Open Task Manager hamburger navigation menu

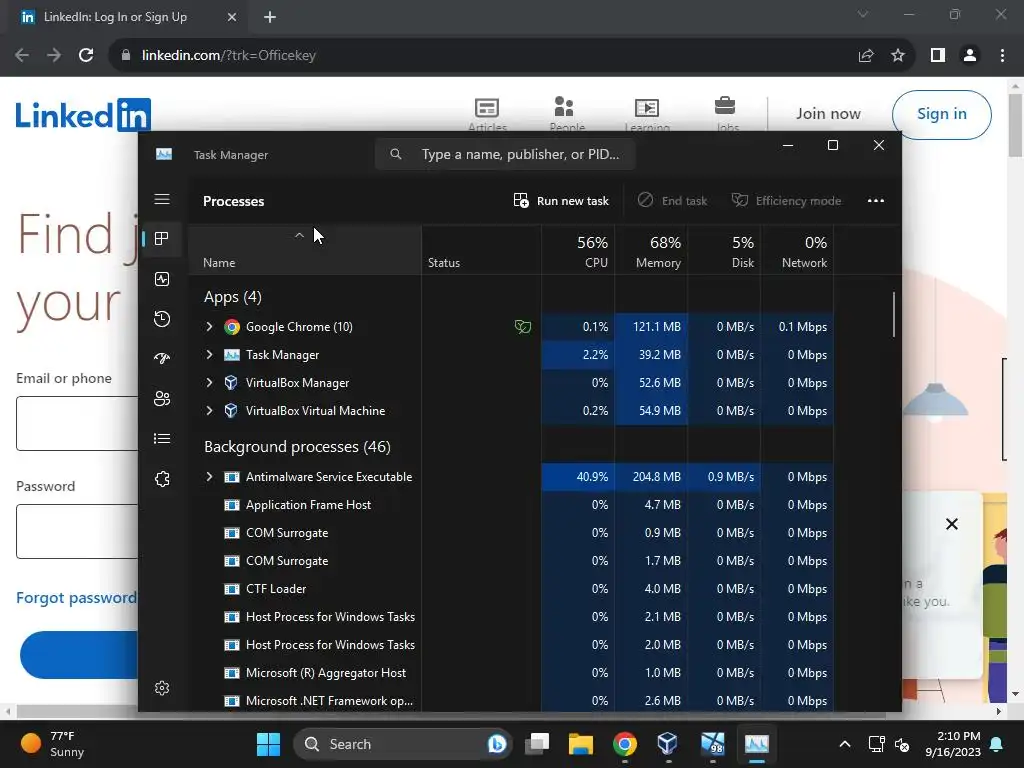click(162, 199)
